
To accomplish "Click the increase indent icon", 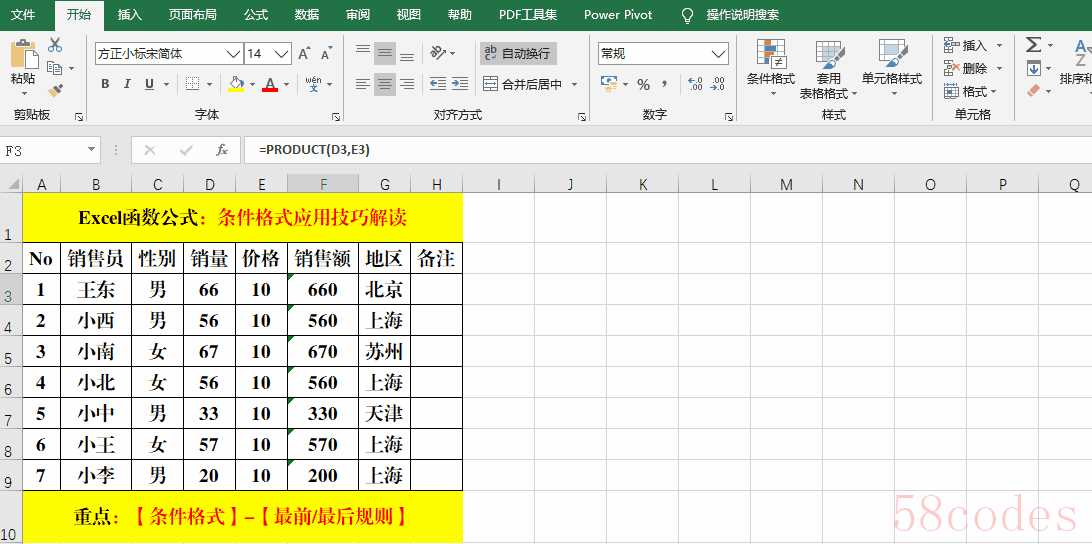I will pyautogui.click(x=459, y=85).
